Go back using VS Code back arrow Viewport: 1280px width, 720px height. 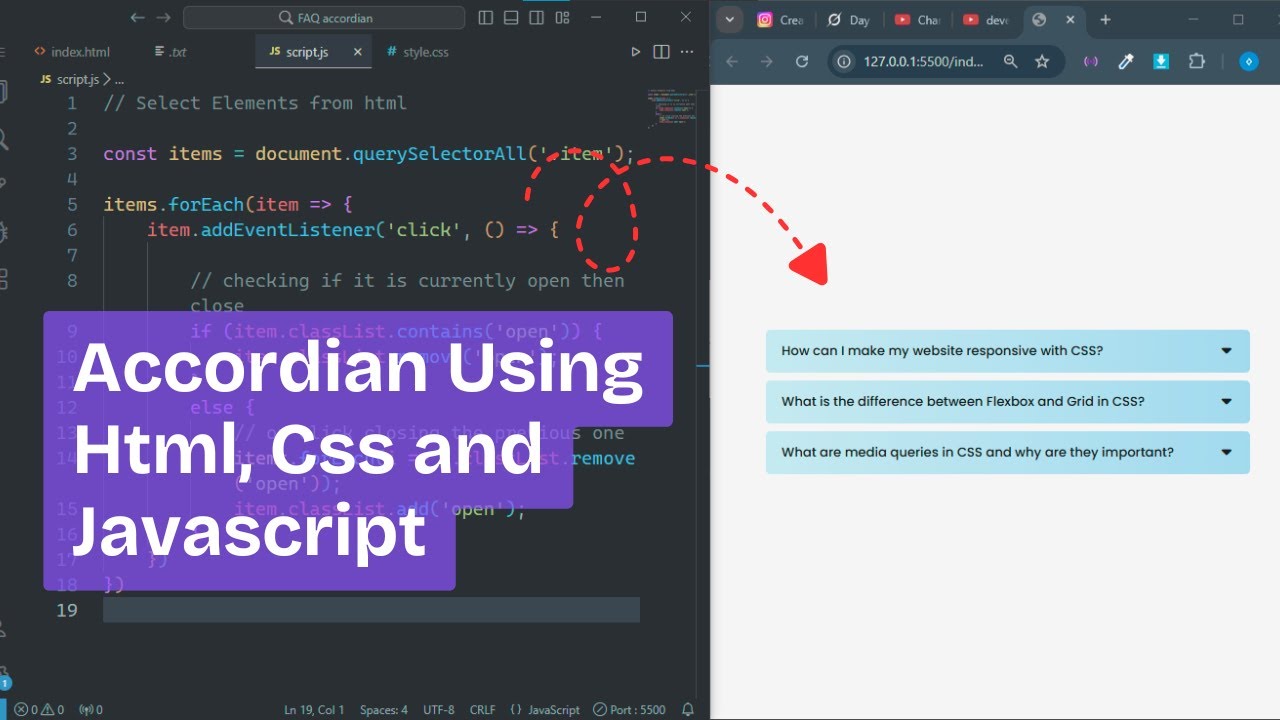(138, 18)
